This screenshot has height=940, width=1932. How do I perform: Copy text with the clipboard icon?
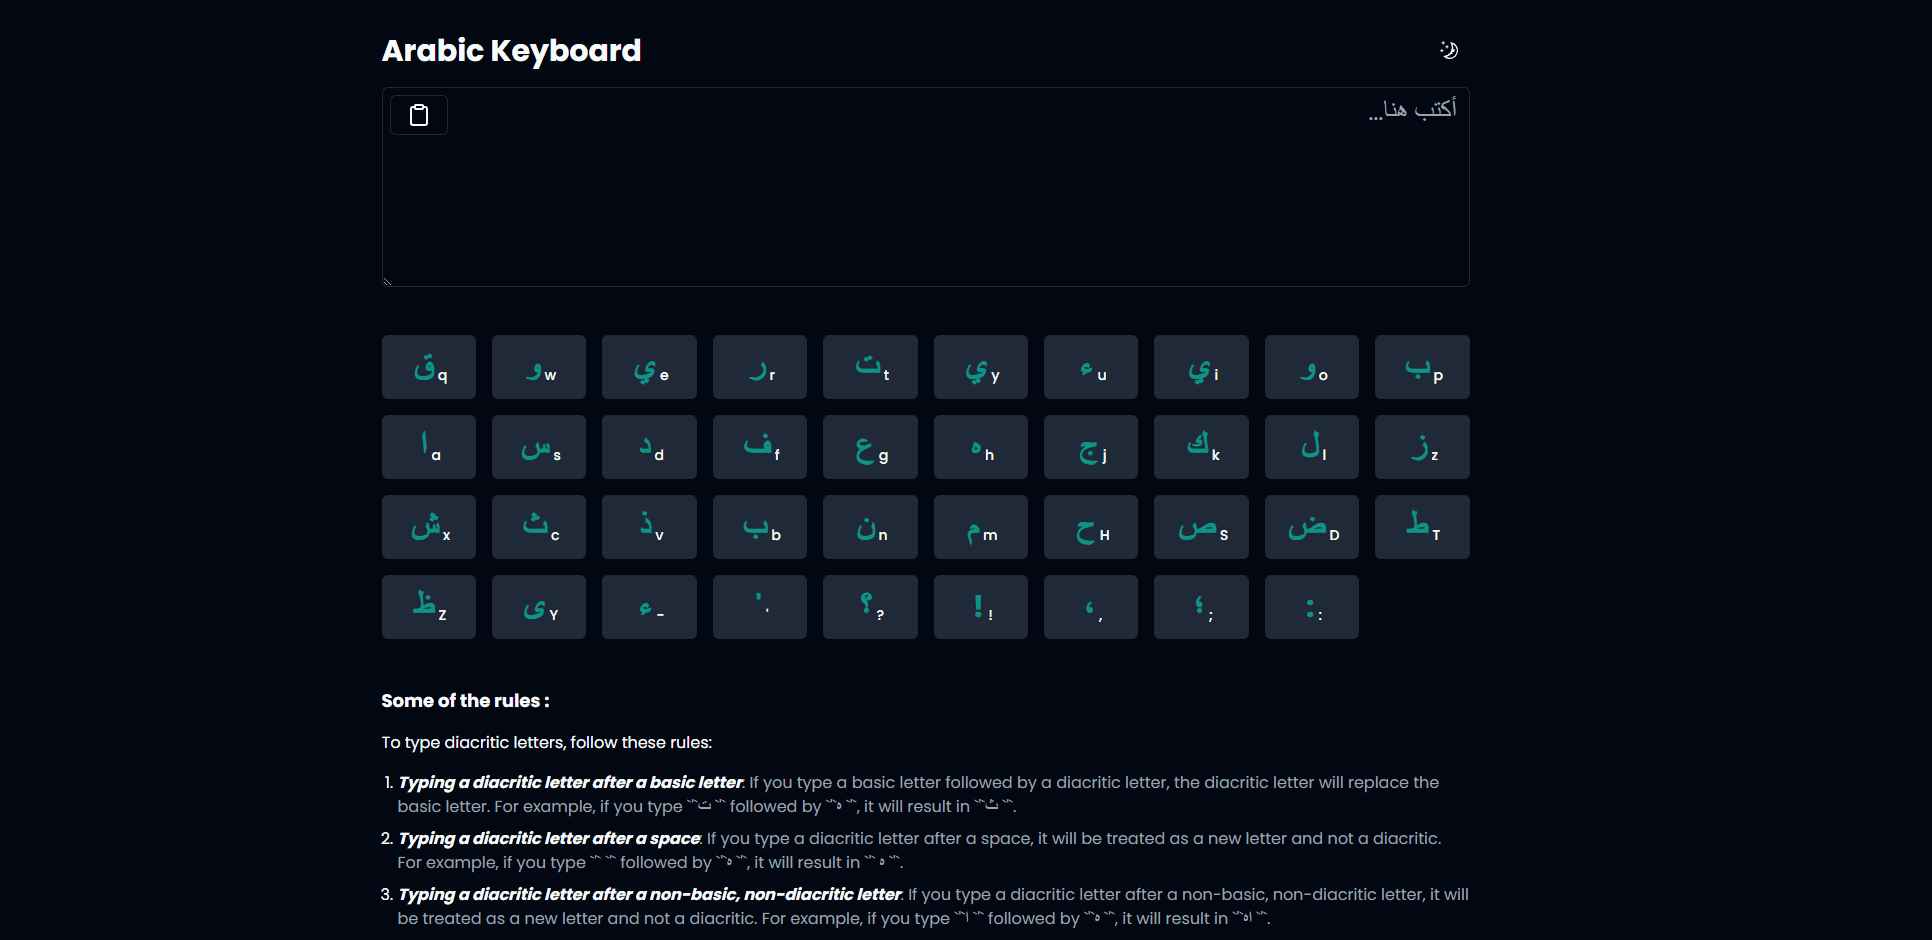pyautogui.click(x=418, y=115)
